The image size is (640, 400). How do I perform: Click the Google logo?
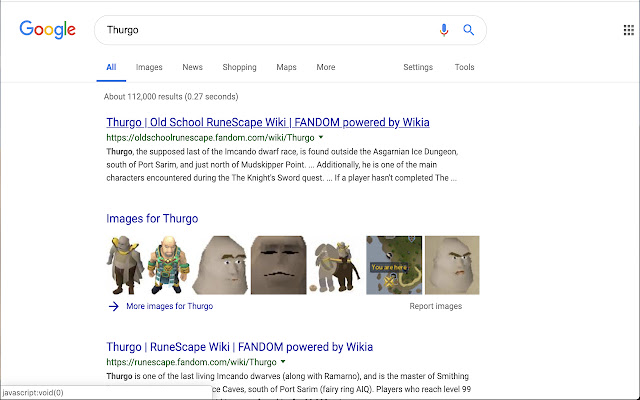[47, 29]
